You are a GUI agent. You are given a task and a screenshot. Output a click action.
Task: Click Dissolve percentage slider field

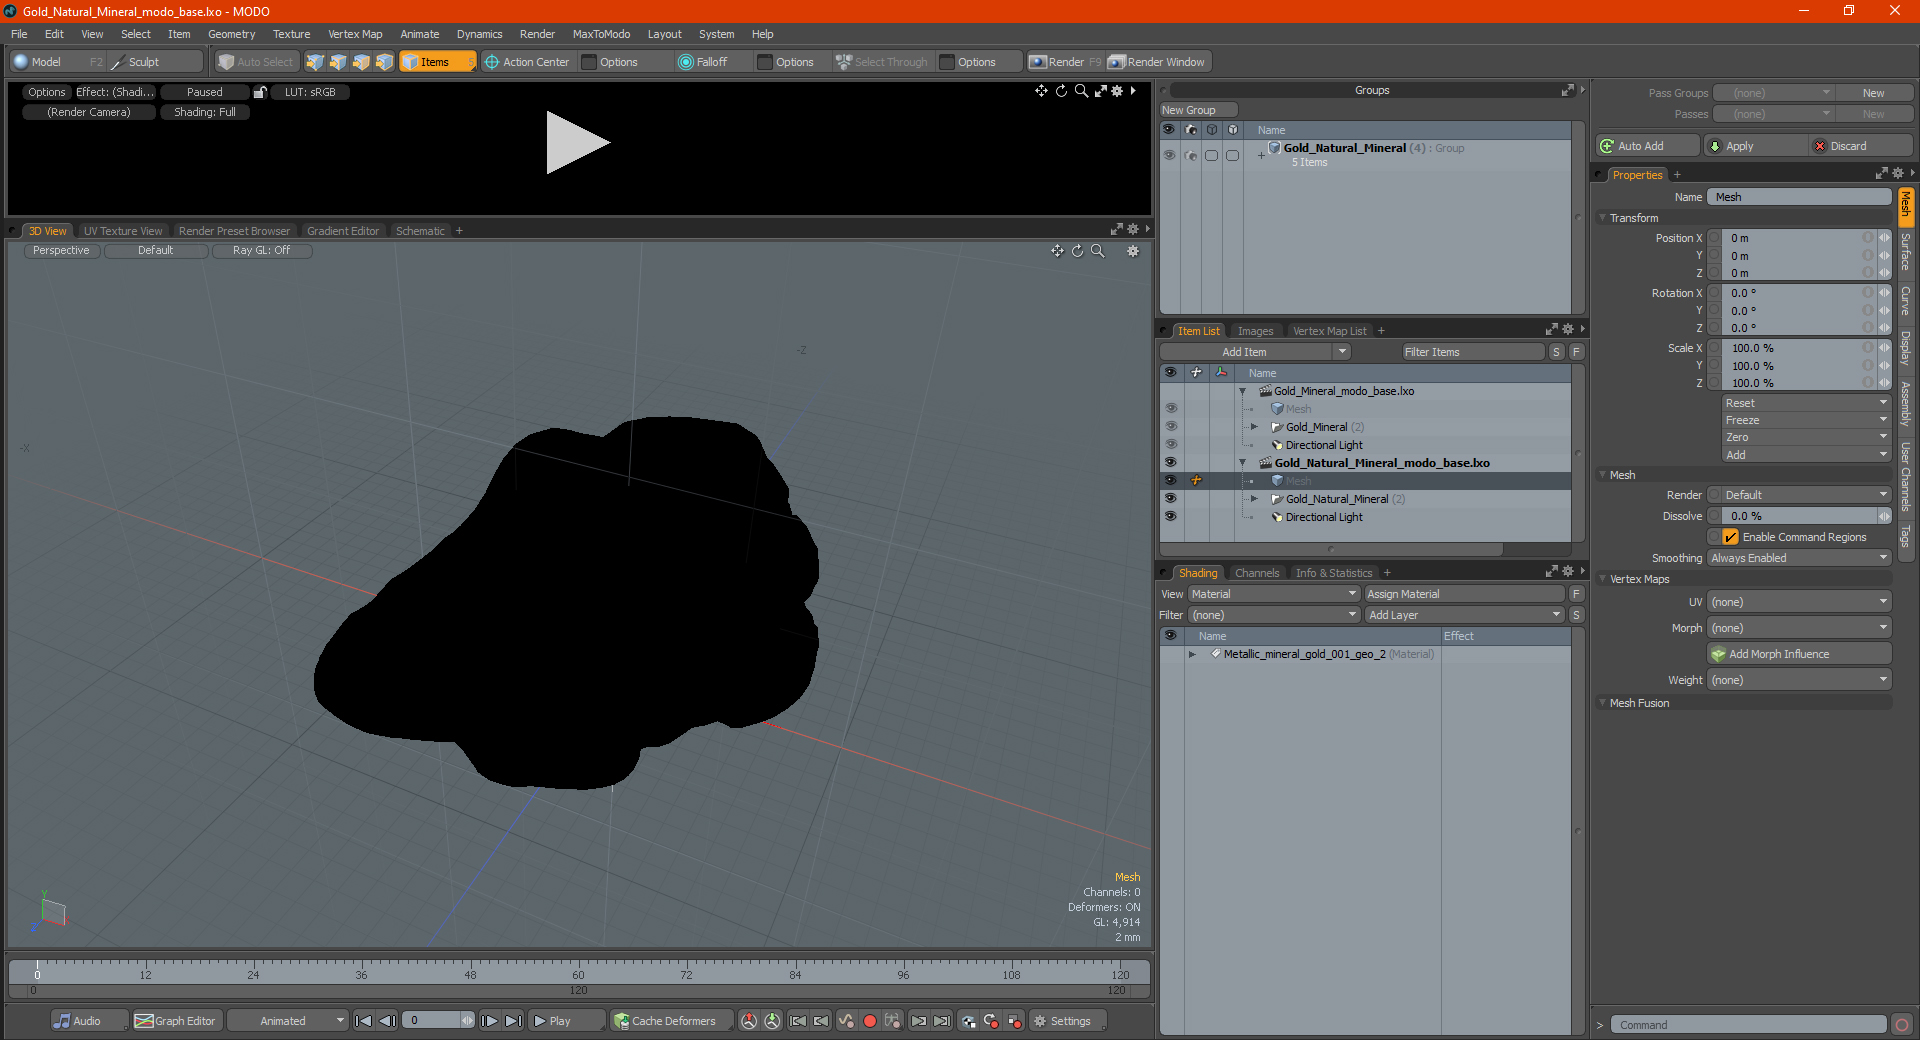tap(1800, 516)
